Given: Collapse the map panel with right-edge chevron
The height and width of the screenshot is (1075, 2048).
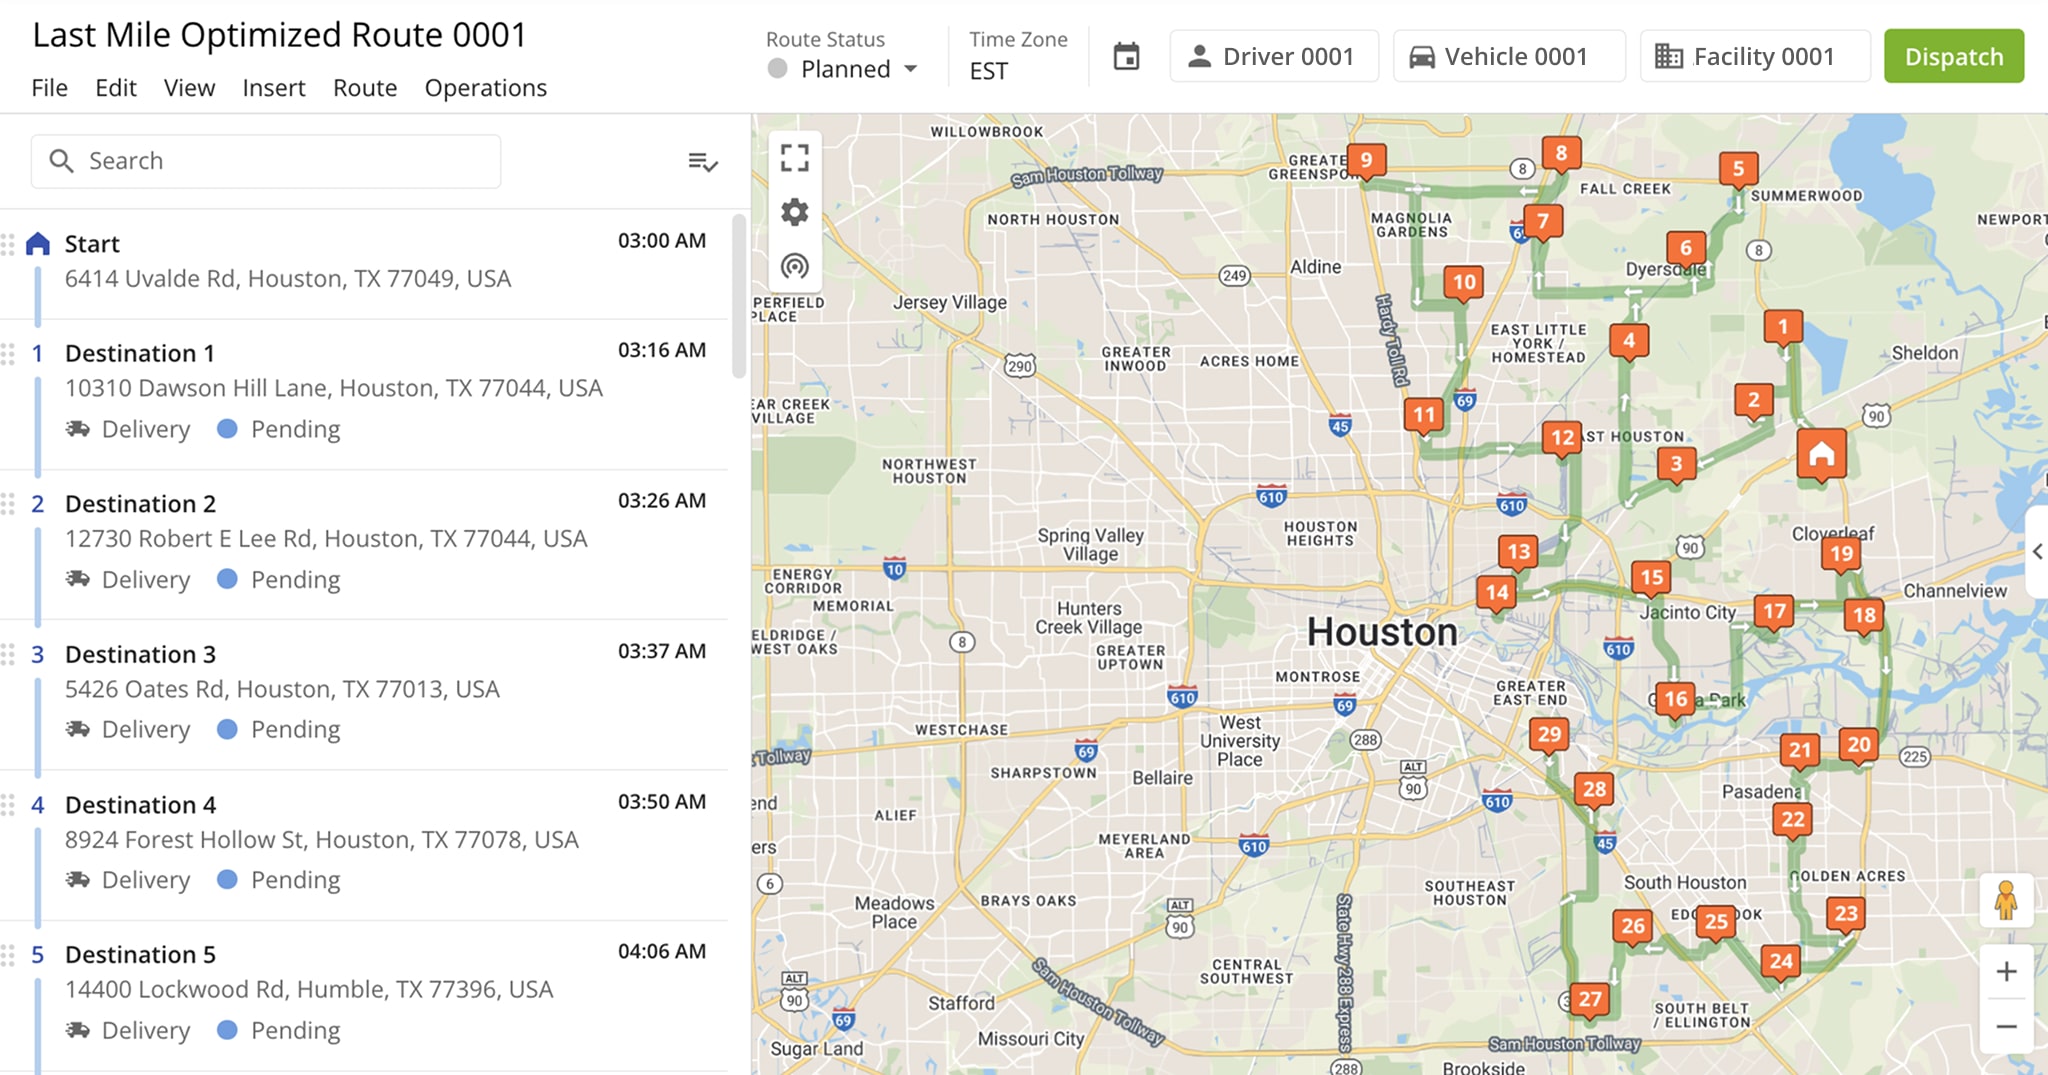Looking at the screenshot, I should click(2039, 551).
